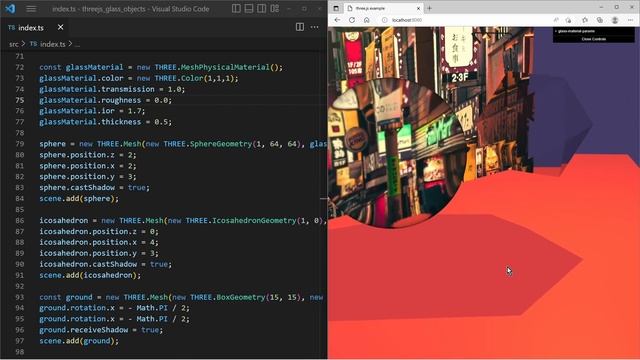Open the browser tab actions menu icon
The height and width of the screenshot is (360, 640).
(x=336, y=8)
